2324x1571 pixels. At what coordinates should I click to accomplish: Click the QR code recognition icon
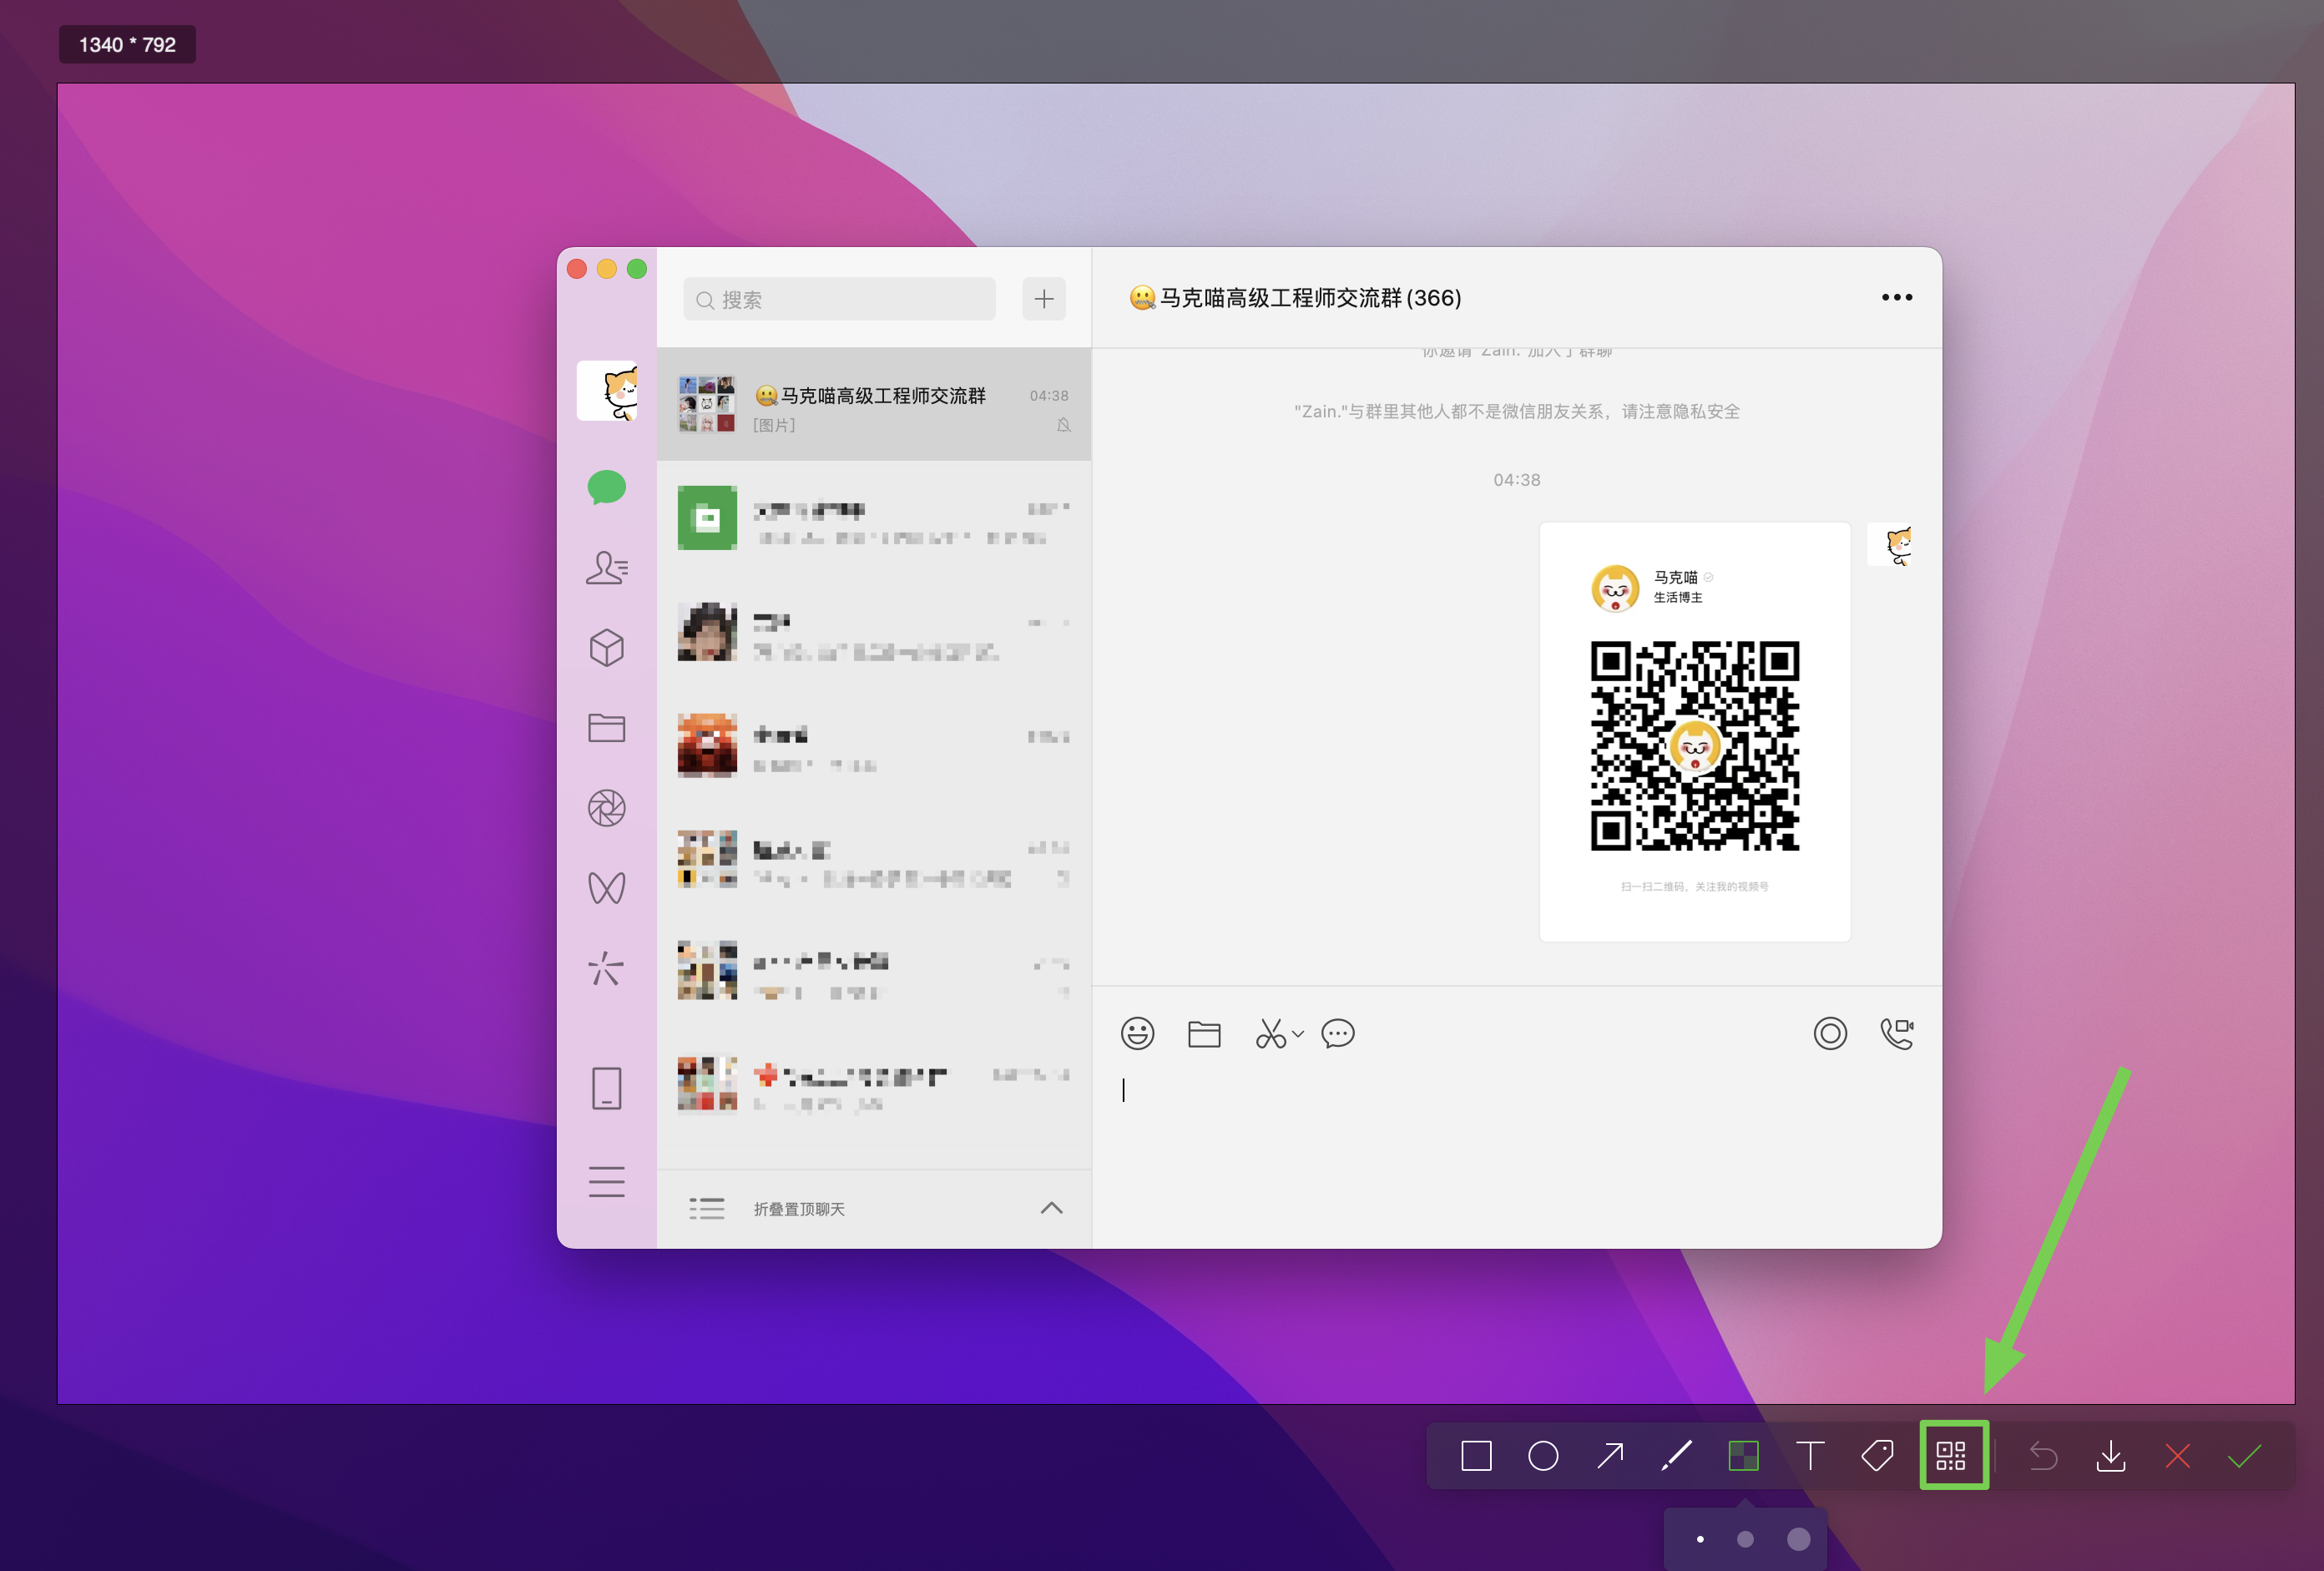pos(1951,1456)
